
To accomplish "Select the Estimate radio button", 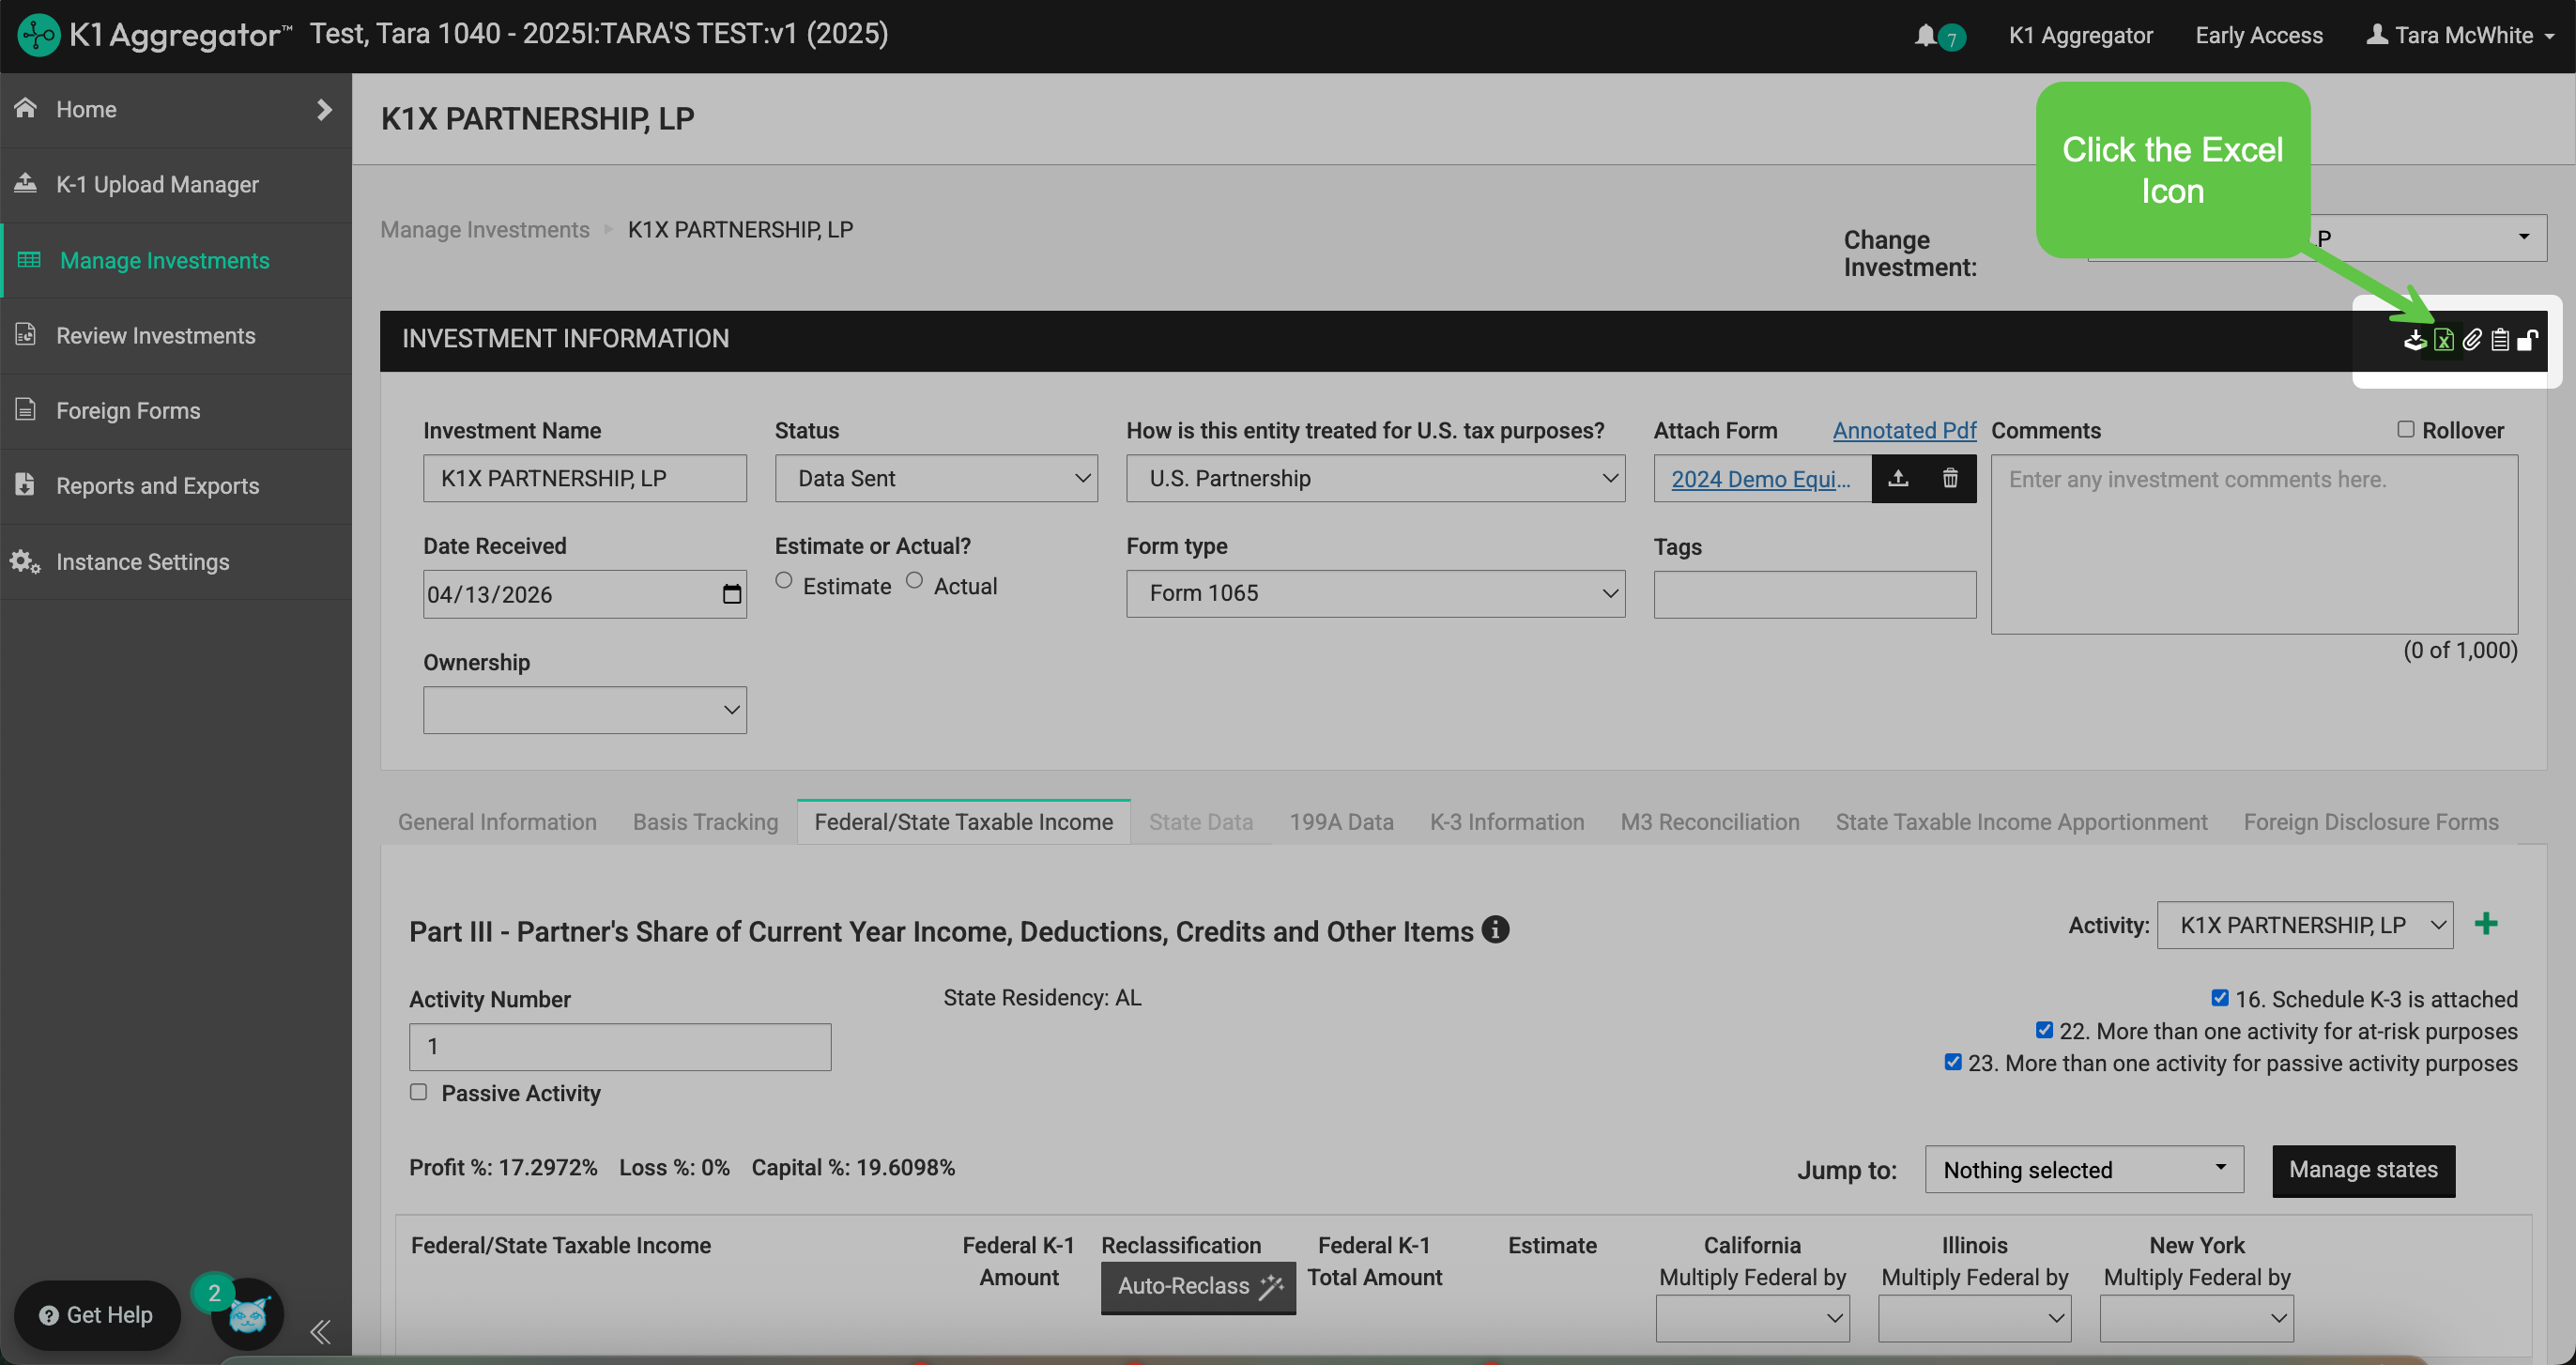I will [784, 580].
